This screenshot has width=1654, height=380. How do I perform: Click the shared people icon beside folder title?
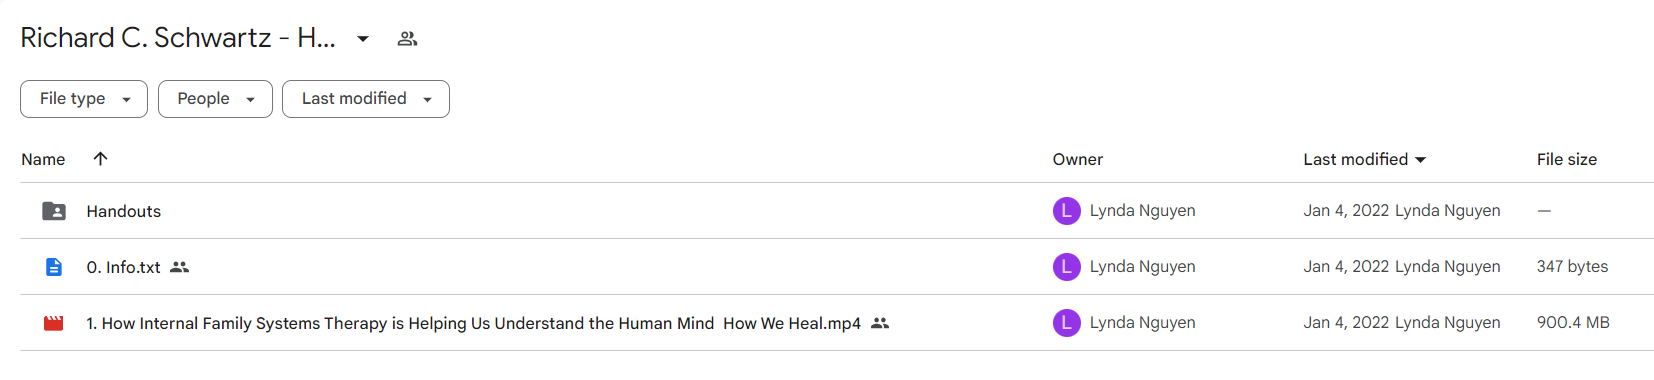click(407, 39)
